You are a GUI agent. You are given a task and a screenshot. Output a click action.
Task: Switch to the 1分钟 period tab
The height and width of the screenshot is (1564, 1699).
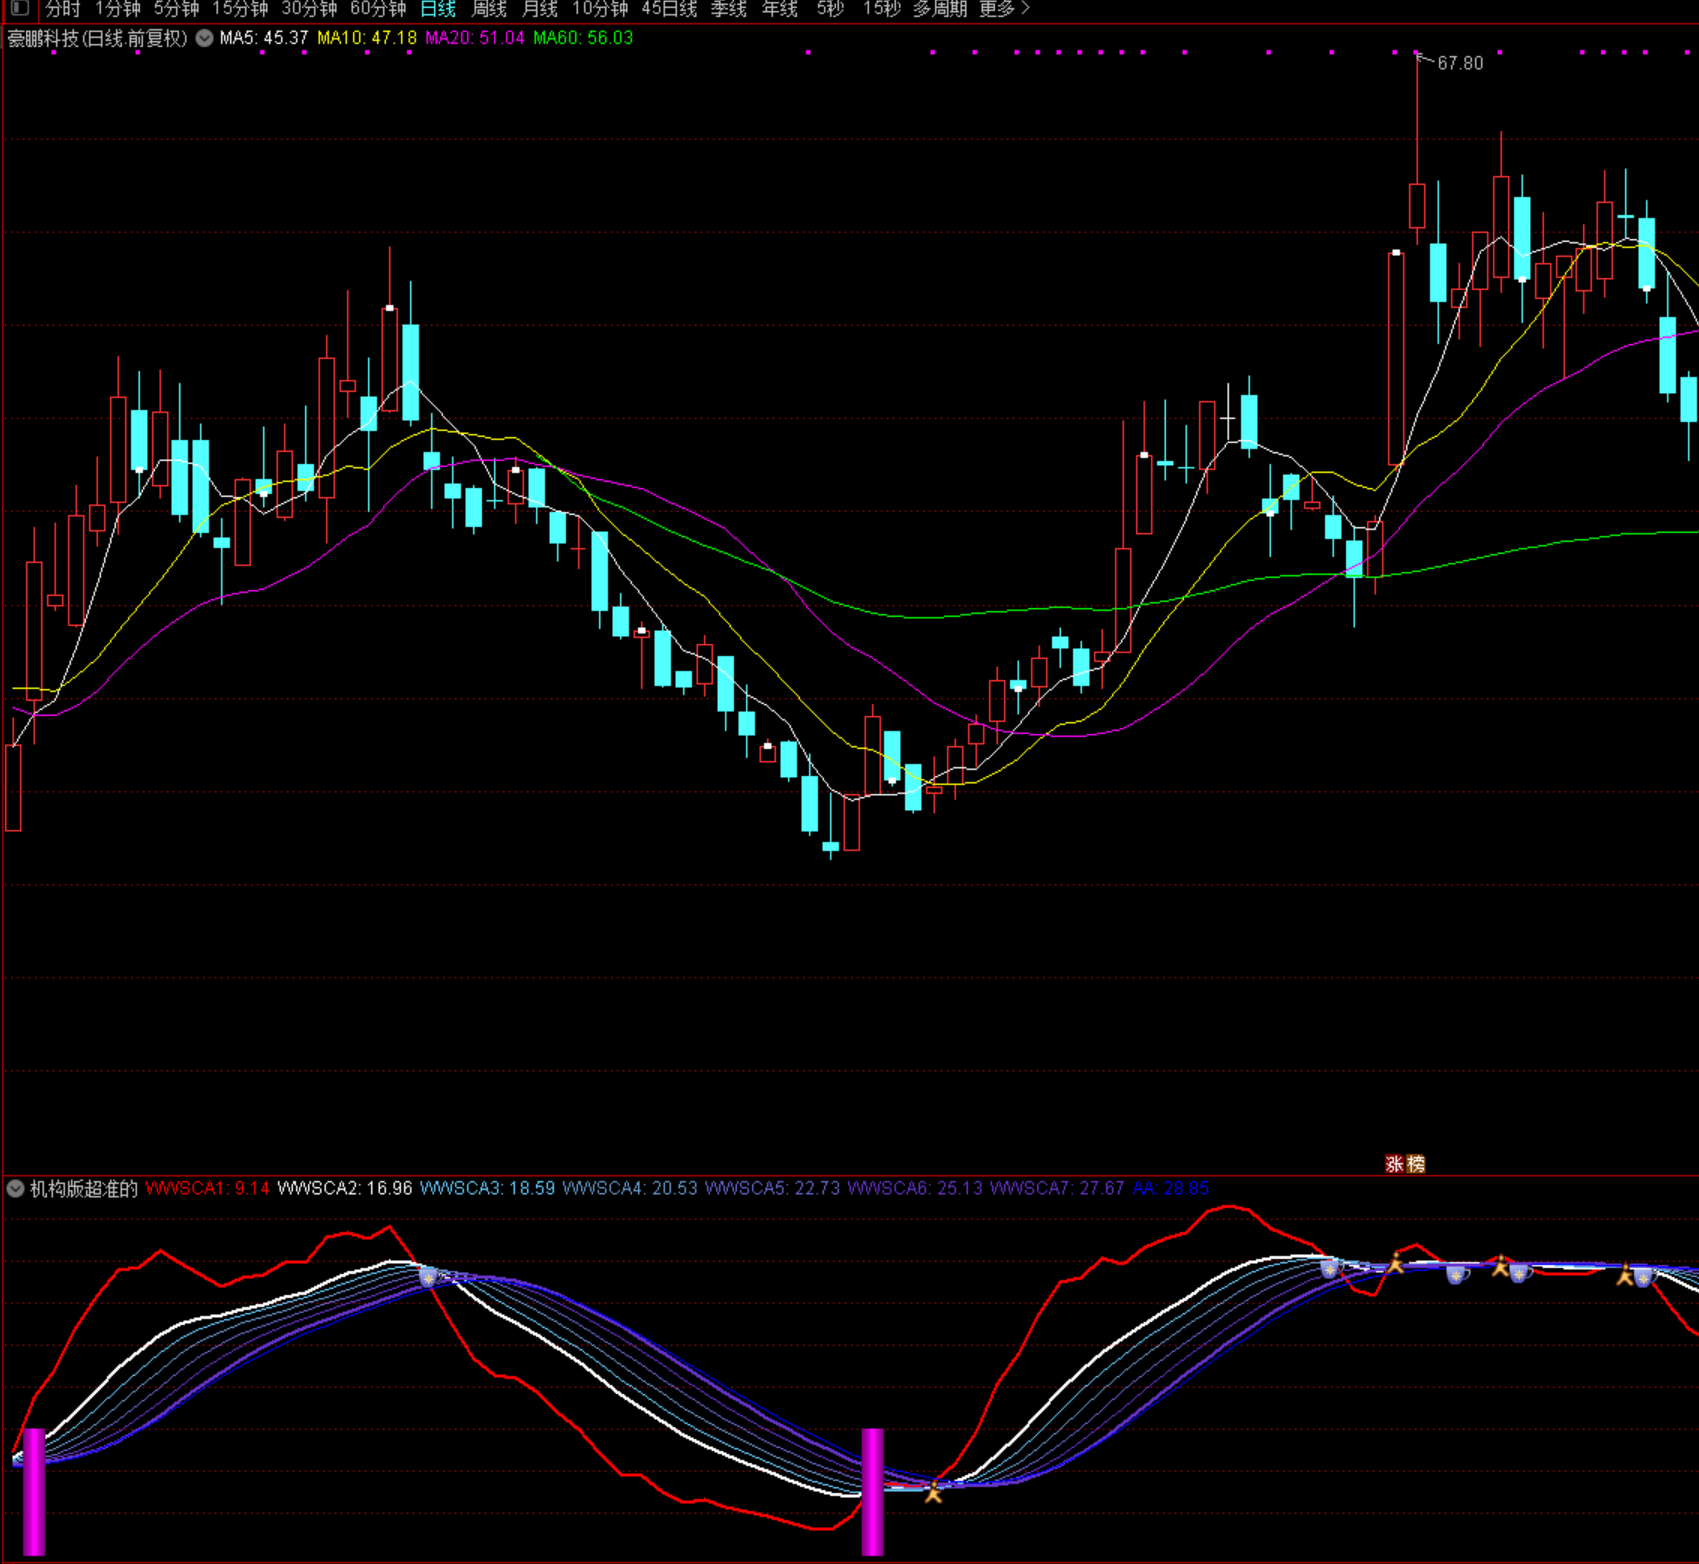coord(118,9)
